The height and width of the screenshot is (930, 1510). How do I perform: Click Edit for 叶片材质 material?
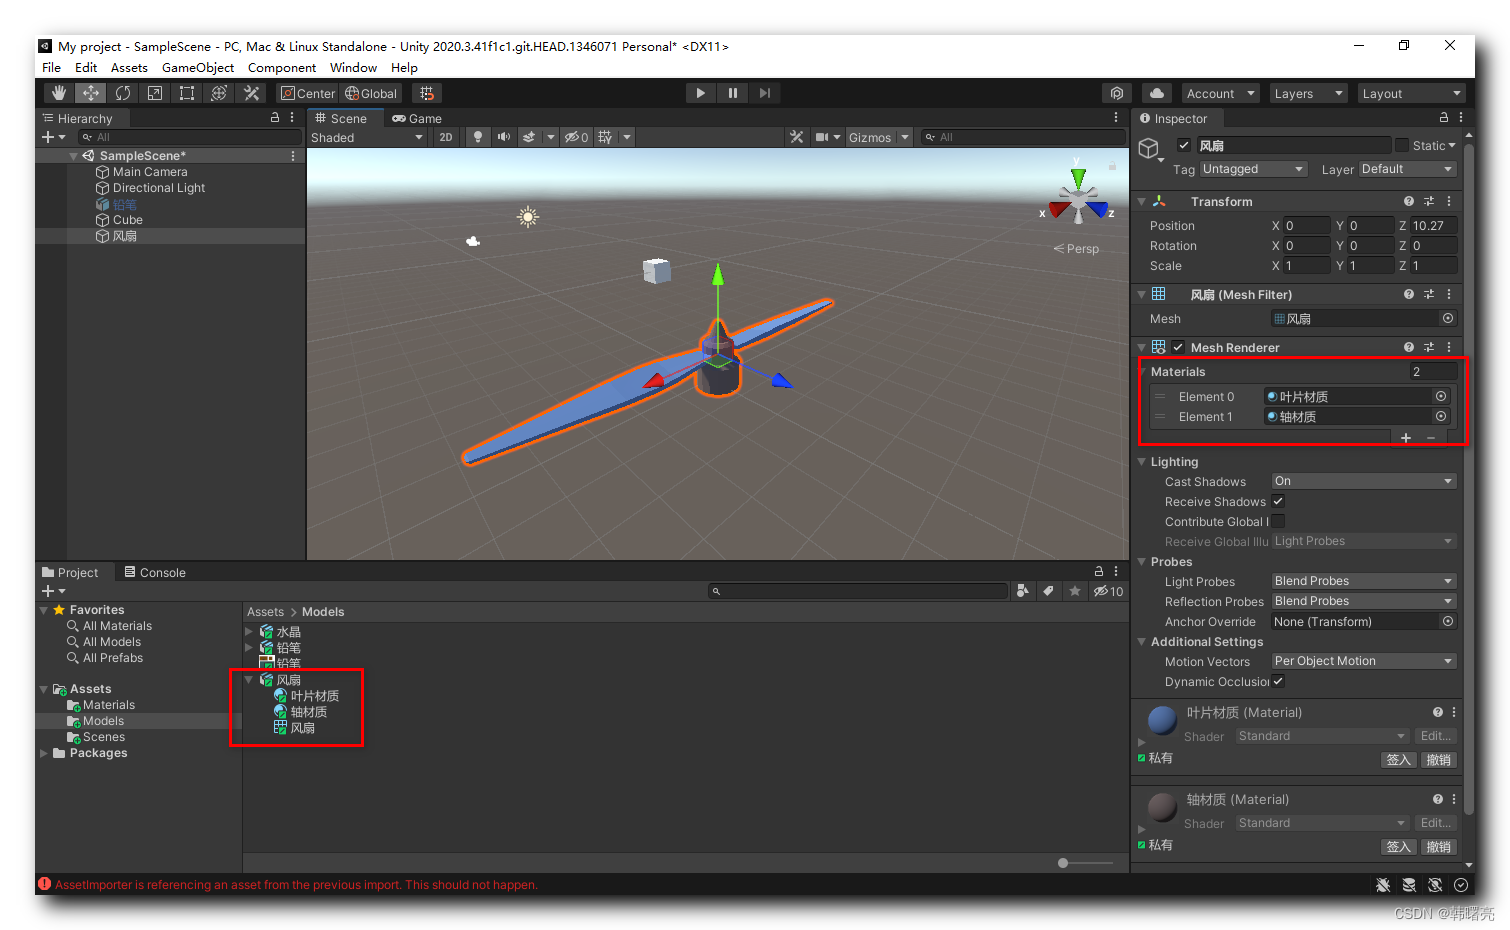tap(1435, 736)
